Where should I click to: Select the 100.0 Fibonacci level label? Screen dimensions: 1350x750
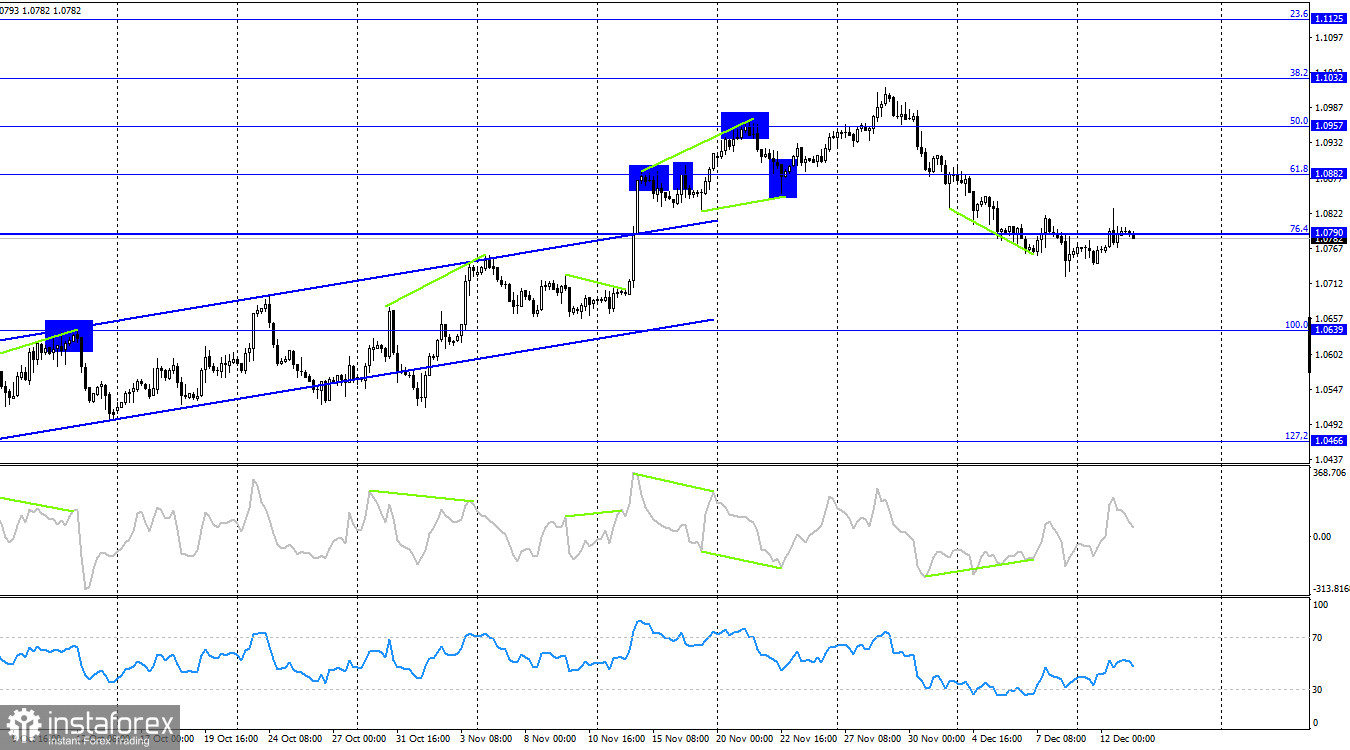pyautogui.click(x=1297, y=325)
